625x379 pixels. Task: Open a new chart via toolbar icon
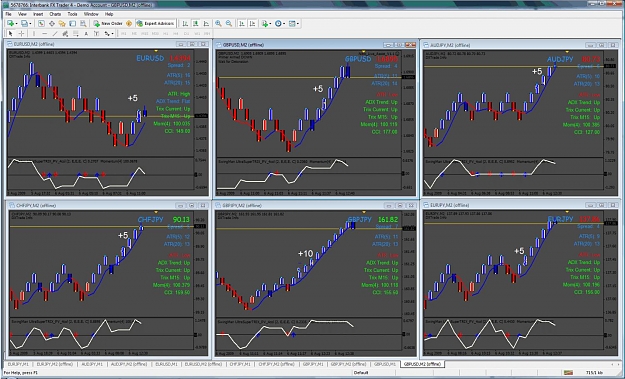pos(10,24)
